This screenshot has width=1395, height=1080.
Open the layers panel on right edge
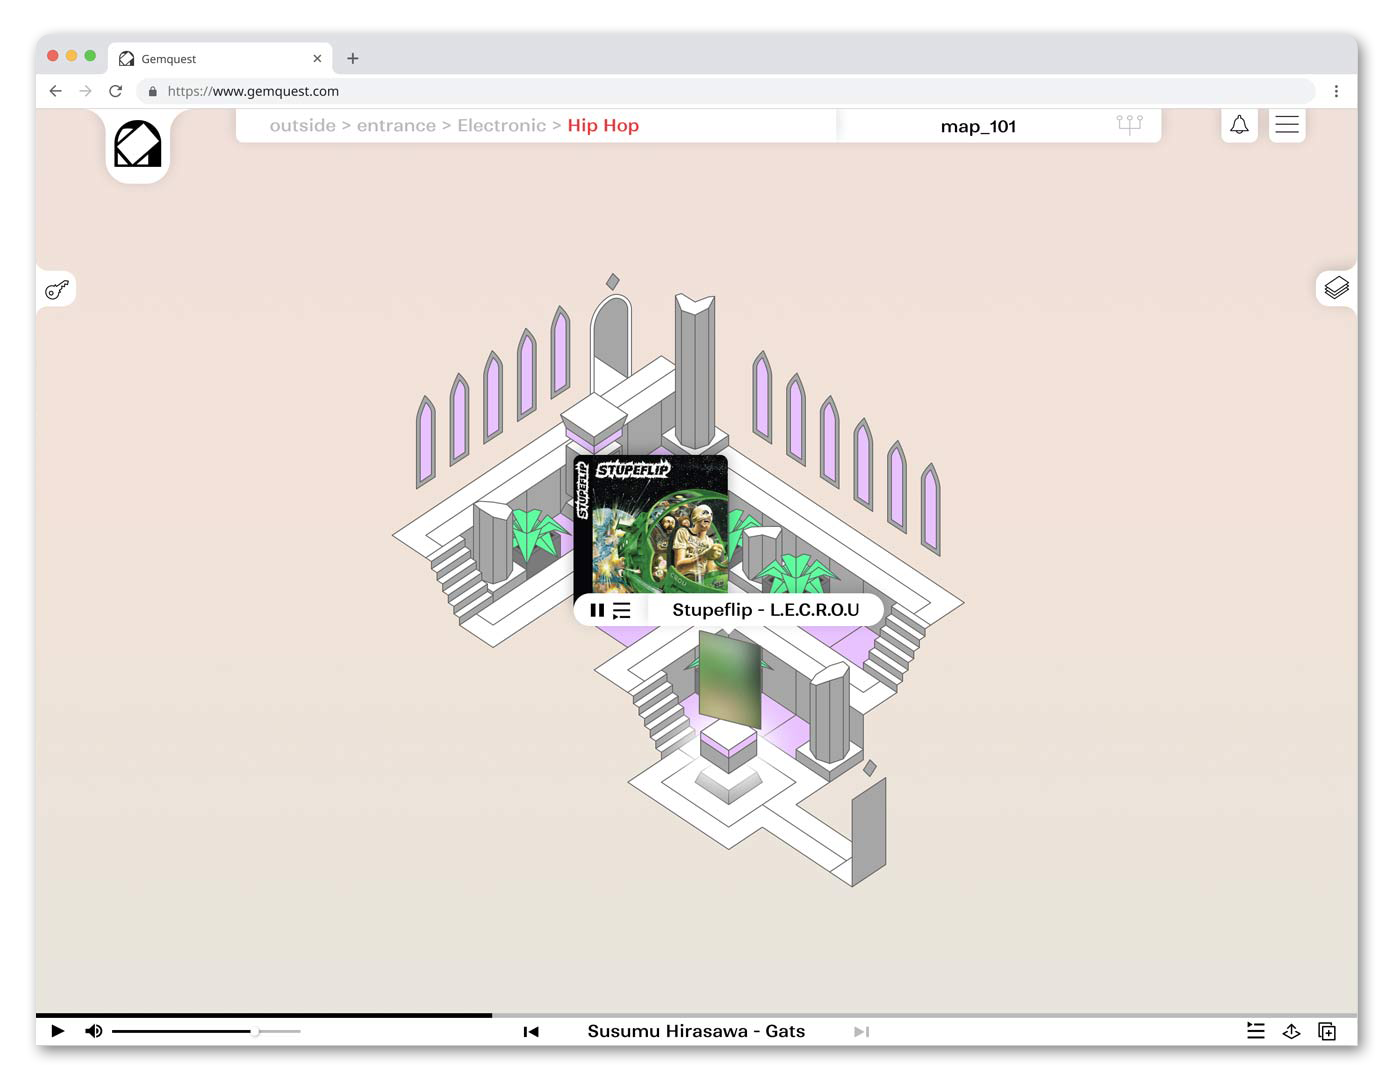click(x=1336, y=288)
